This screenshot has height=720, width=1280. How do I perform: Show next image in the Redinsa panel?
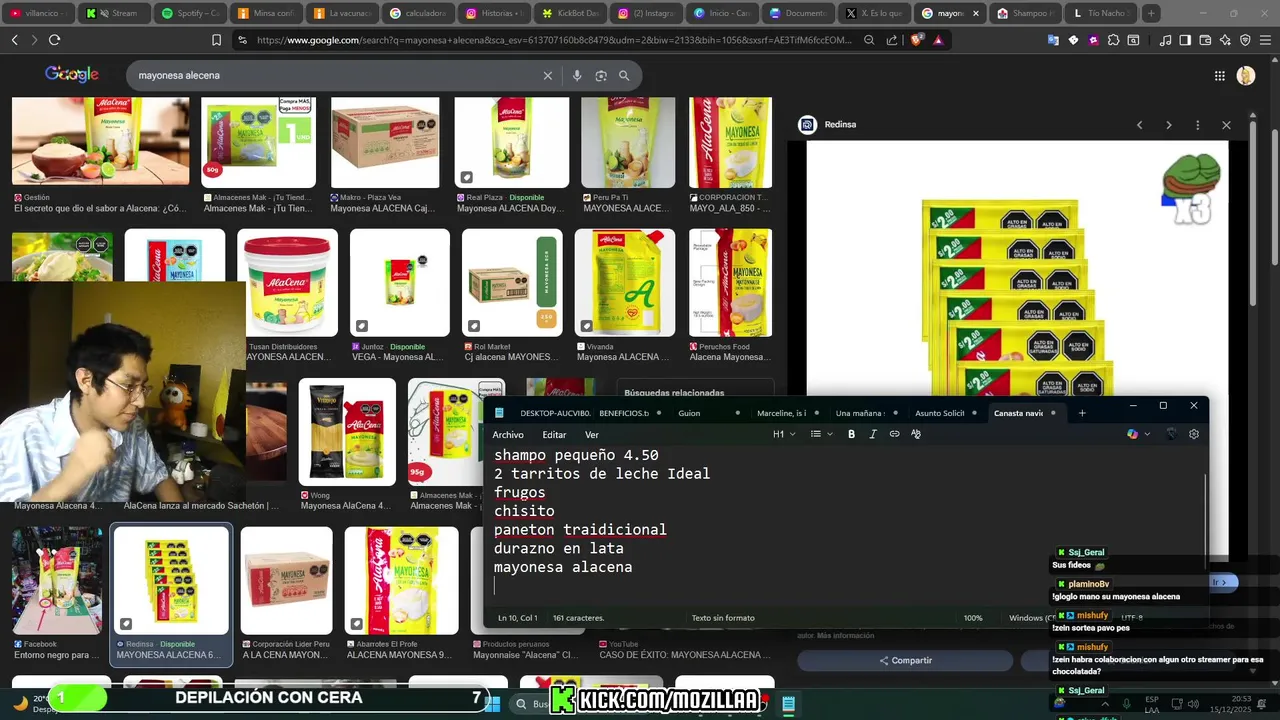[x=1168, y=125]
